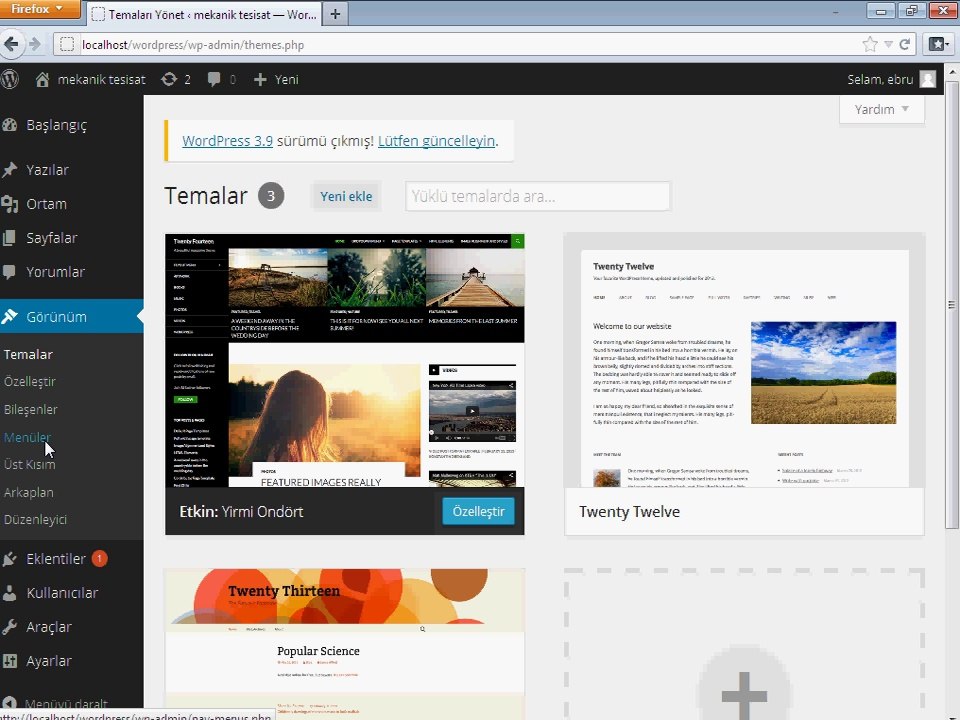Viewport: 960px width, 720px height.
Task: Click the blue Özelleştir button
Action: 478,511
